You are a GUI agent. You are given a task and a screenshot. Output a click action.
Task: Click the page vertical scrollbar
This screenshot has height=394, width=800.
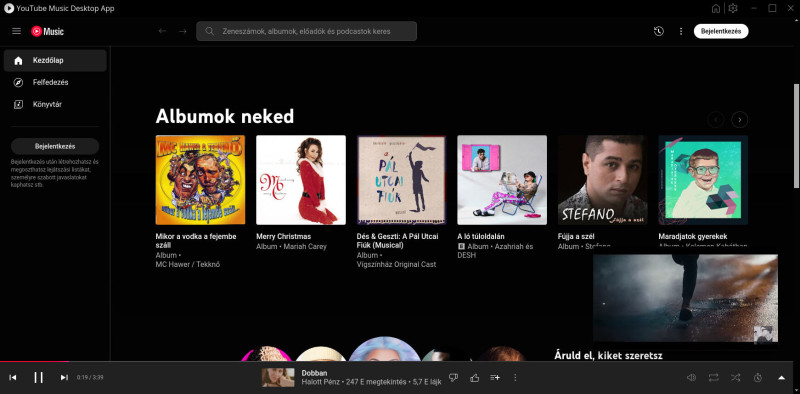(796, 135)
